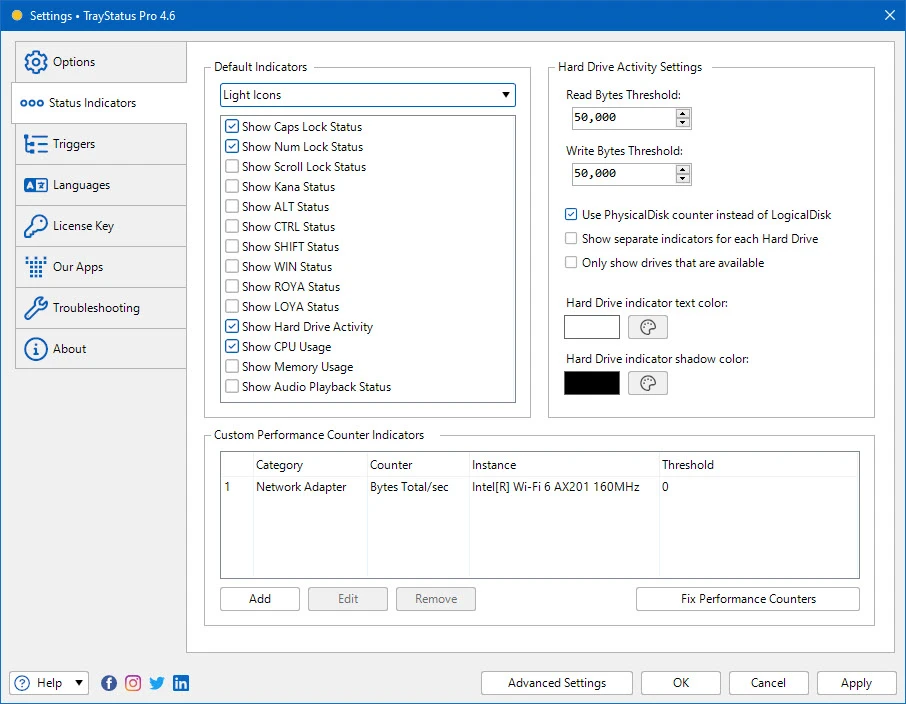Click the Instance column header
The image size is (906, 704).
pos(564,465)
